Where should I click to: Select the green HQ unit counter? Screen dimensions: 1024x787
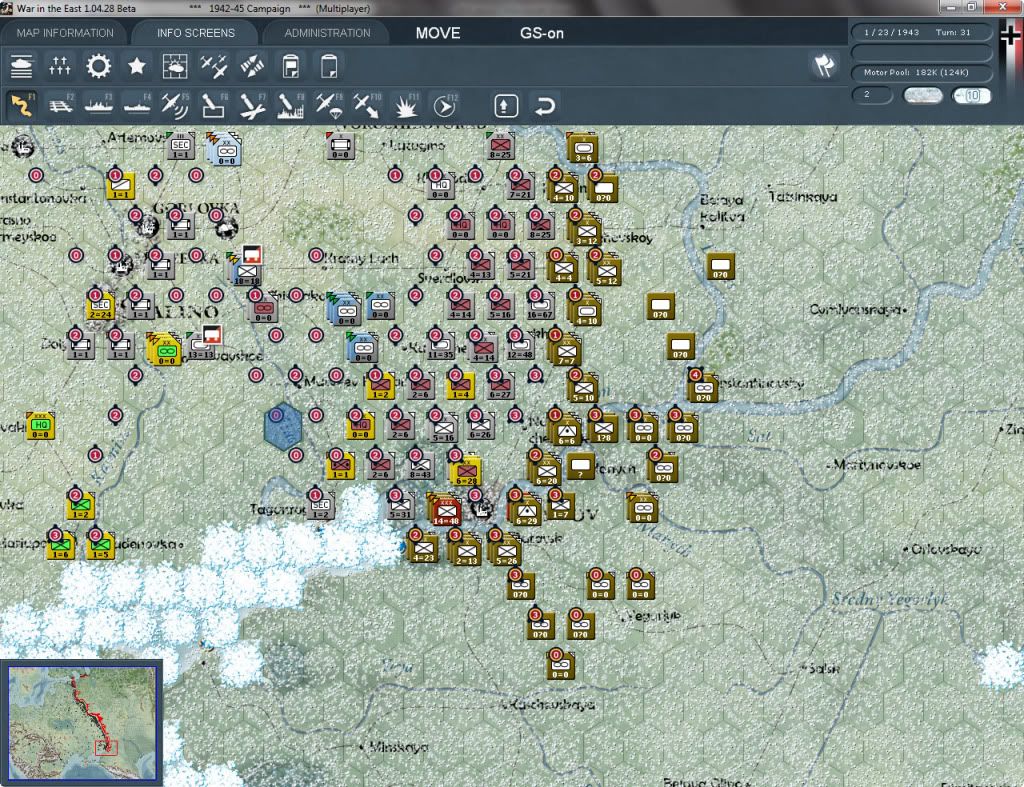pyautogui.click(x=40, y=426)
